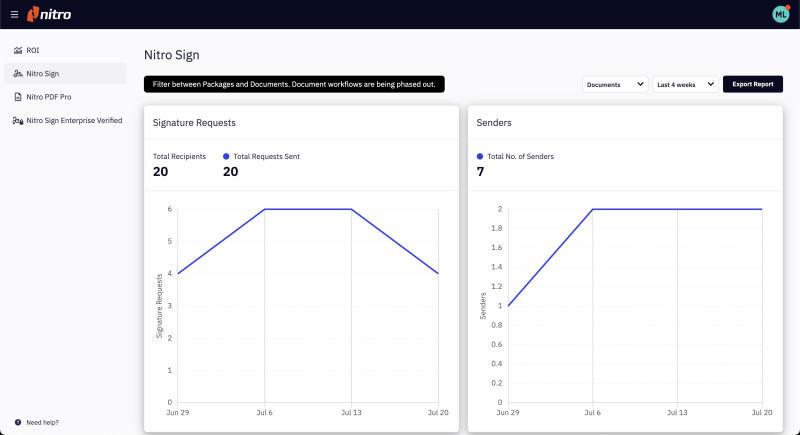Click the Nitro logo
The width and height of the screenshot is (800, 435).
49,14
